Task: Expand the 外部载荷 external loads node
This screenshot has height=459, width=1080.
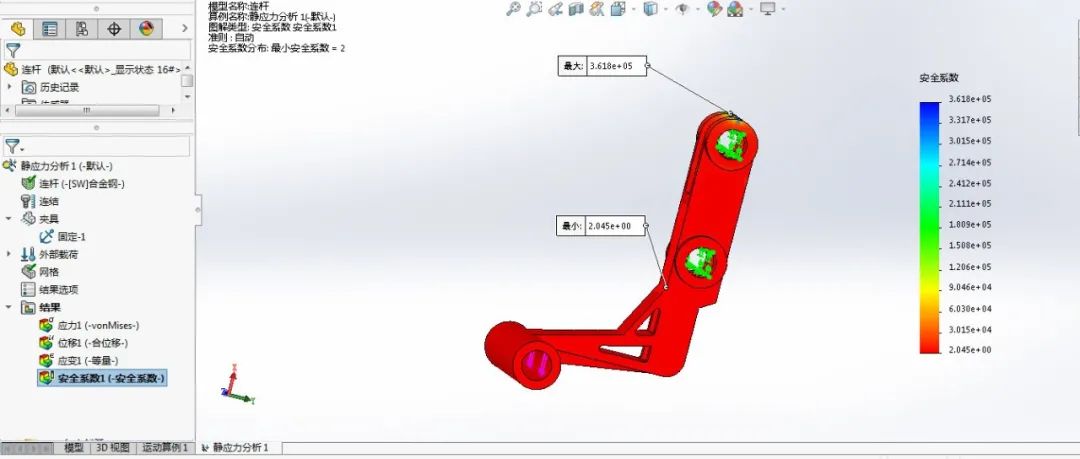Action: [x=10, y=254]
